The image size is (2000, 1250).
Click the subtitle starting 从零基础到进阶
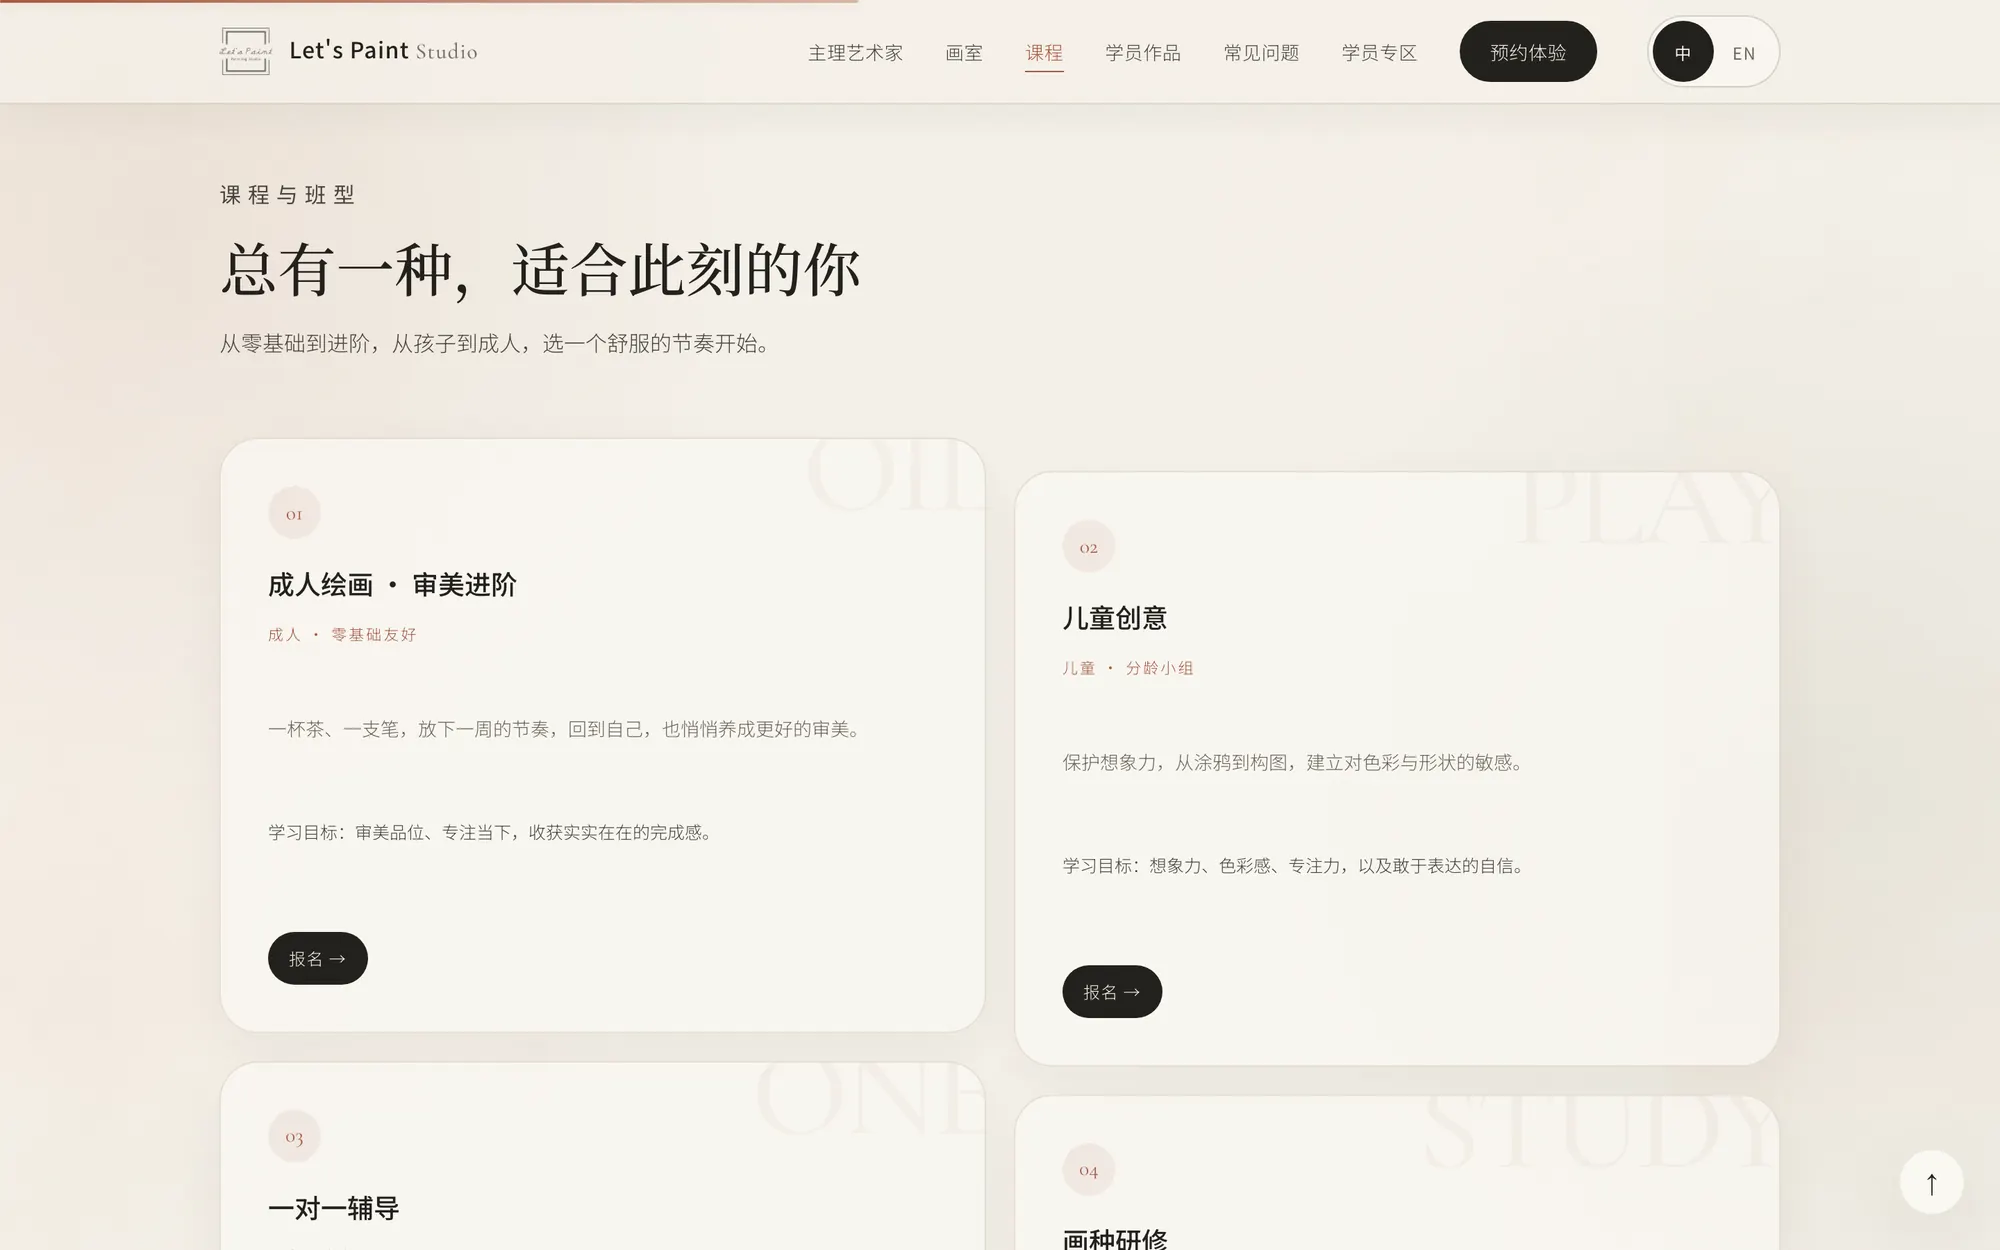pyautogui.click(x=497, y=344)
